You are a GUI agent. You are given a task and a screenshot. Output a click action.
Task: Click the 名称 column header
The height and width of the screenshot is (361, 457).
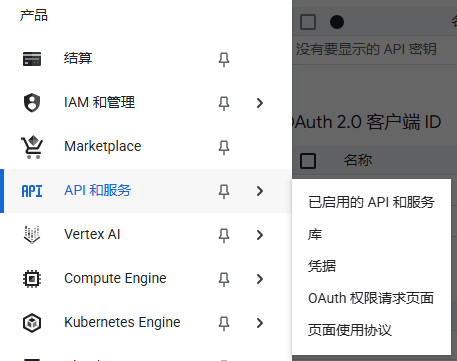pyautogui.click(x=358, y=160)
